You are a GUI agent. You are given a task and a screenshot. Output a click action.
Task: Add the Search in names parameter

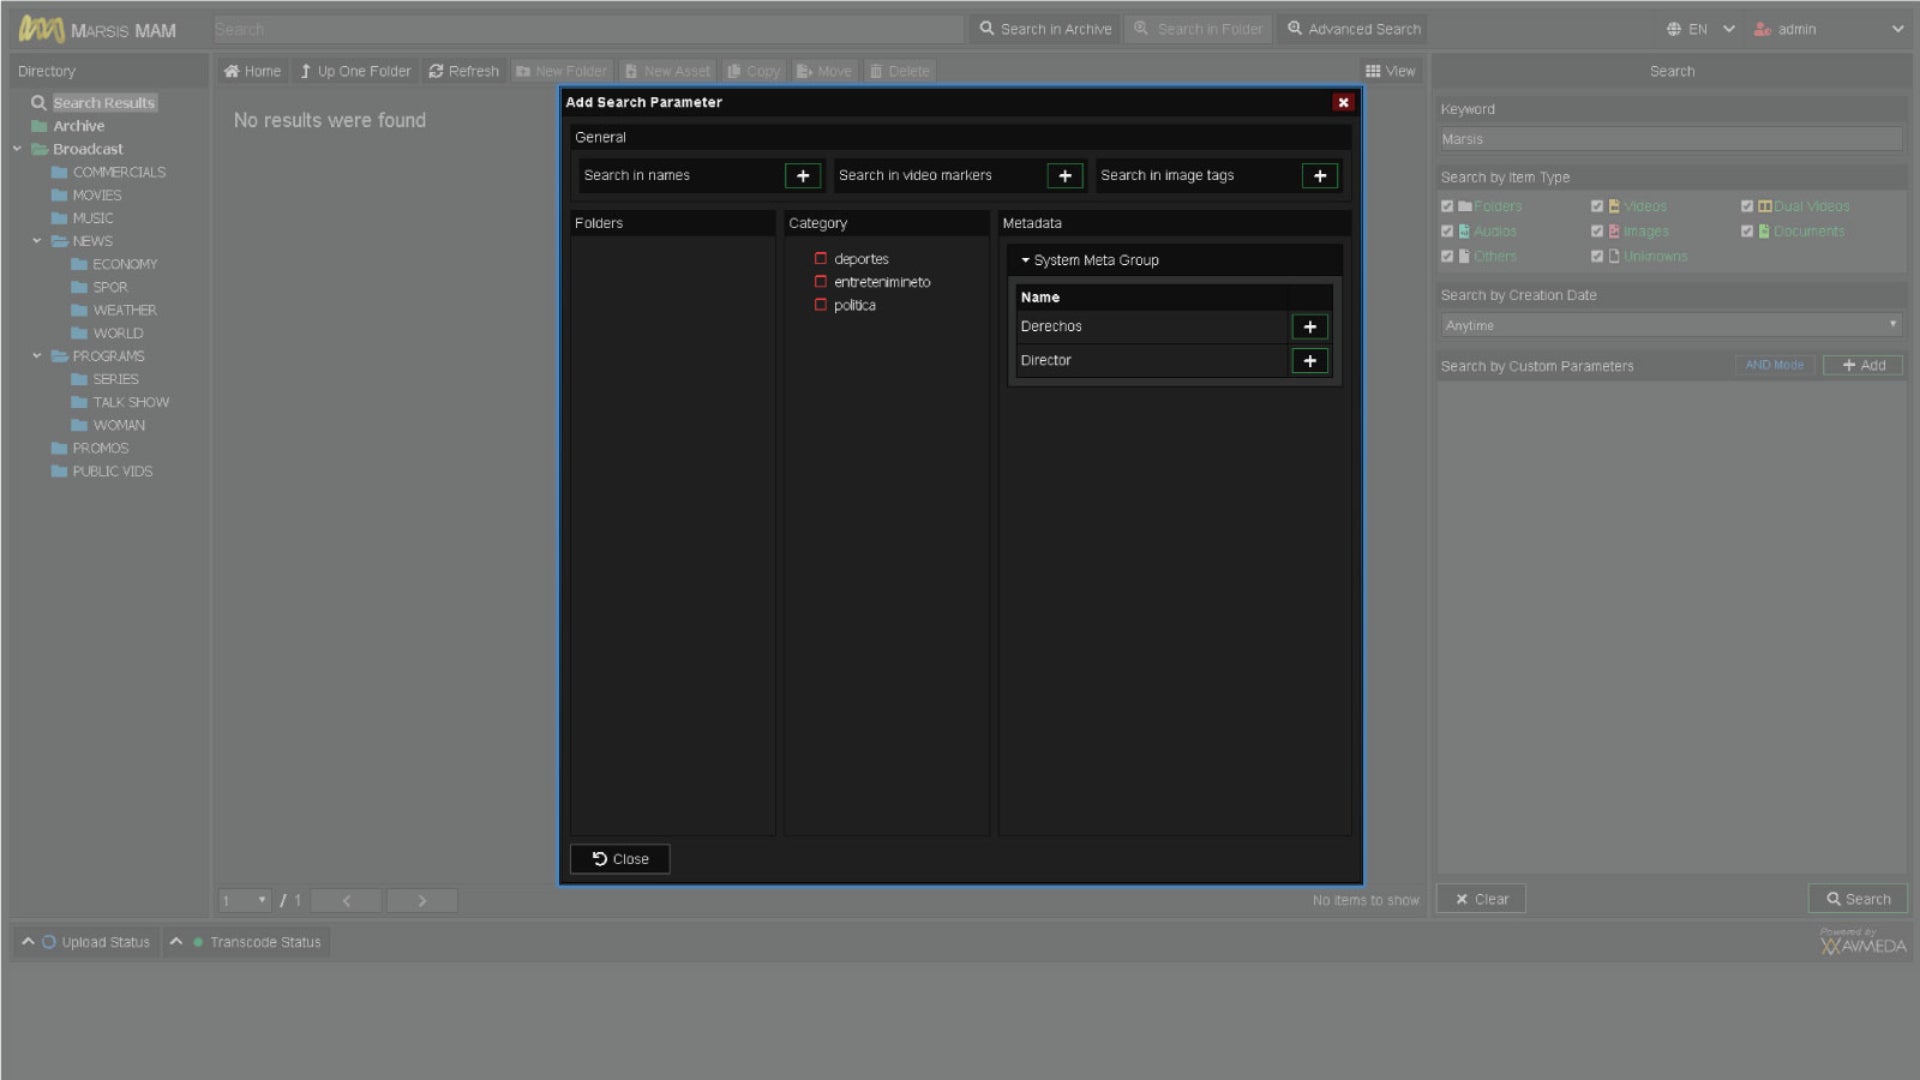click(x=802, y=176)
